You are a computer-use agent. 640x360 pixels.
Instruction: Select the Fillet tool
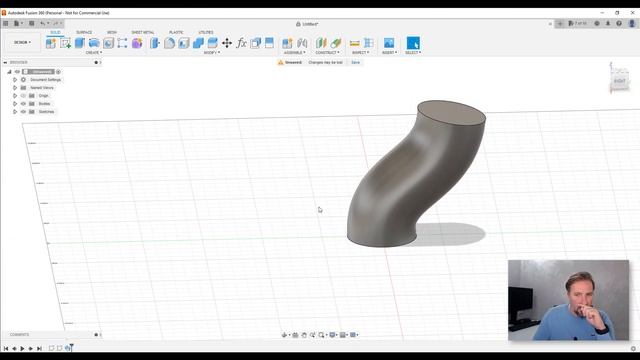point(169,43)
